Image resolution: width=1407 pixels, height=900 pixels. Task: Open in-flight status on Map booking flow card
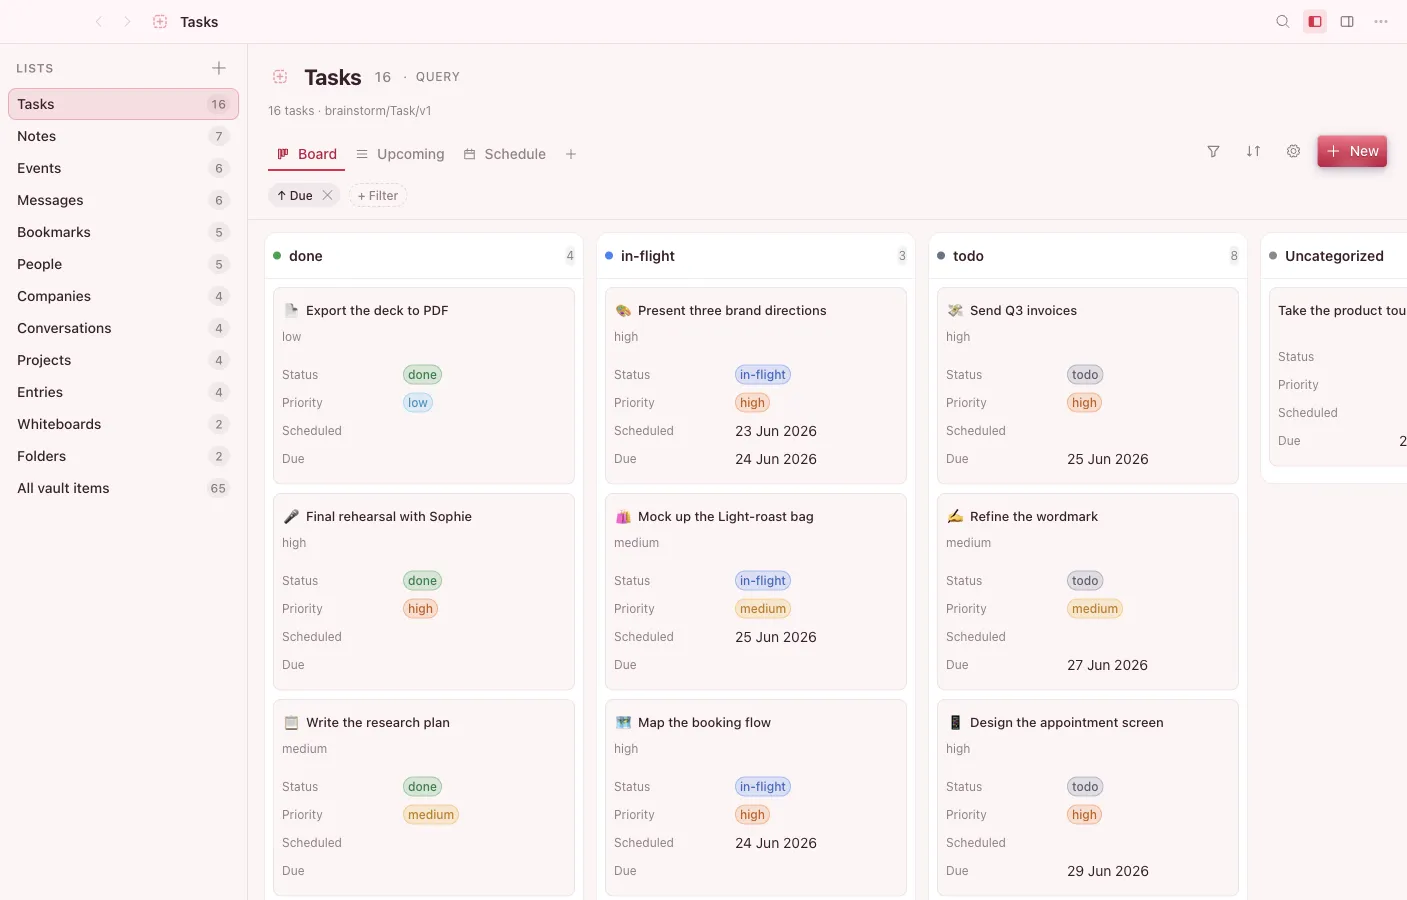pos(763,787)
